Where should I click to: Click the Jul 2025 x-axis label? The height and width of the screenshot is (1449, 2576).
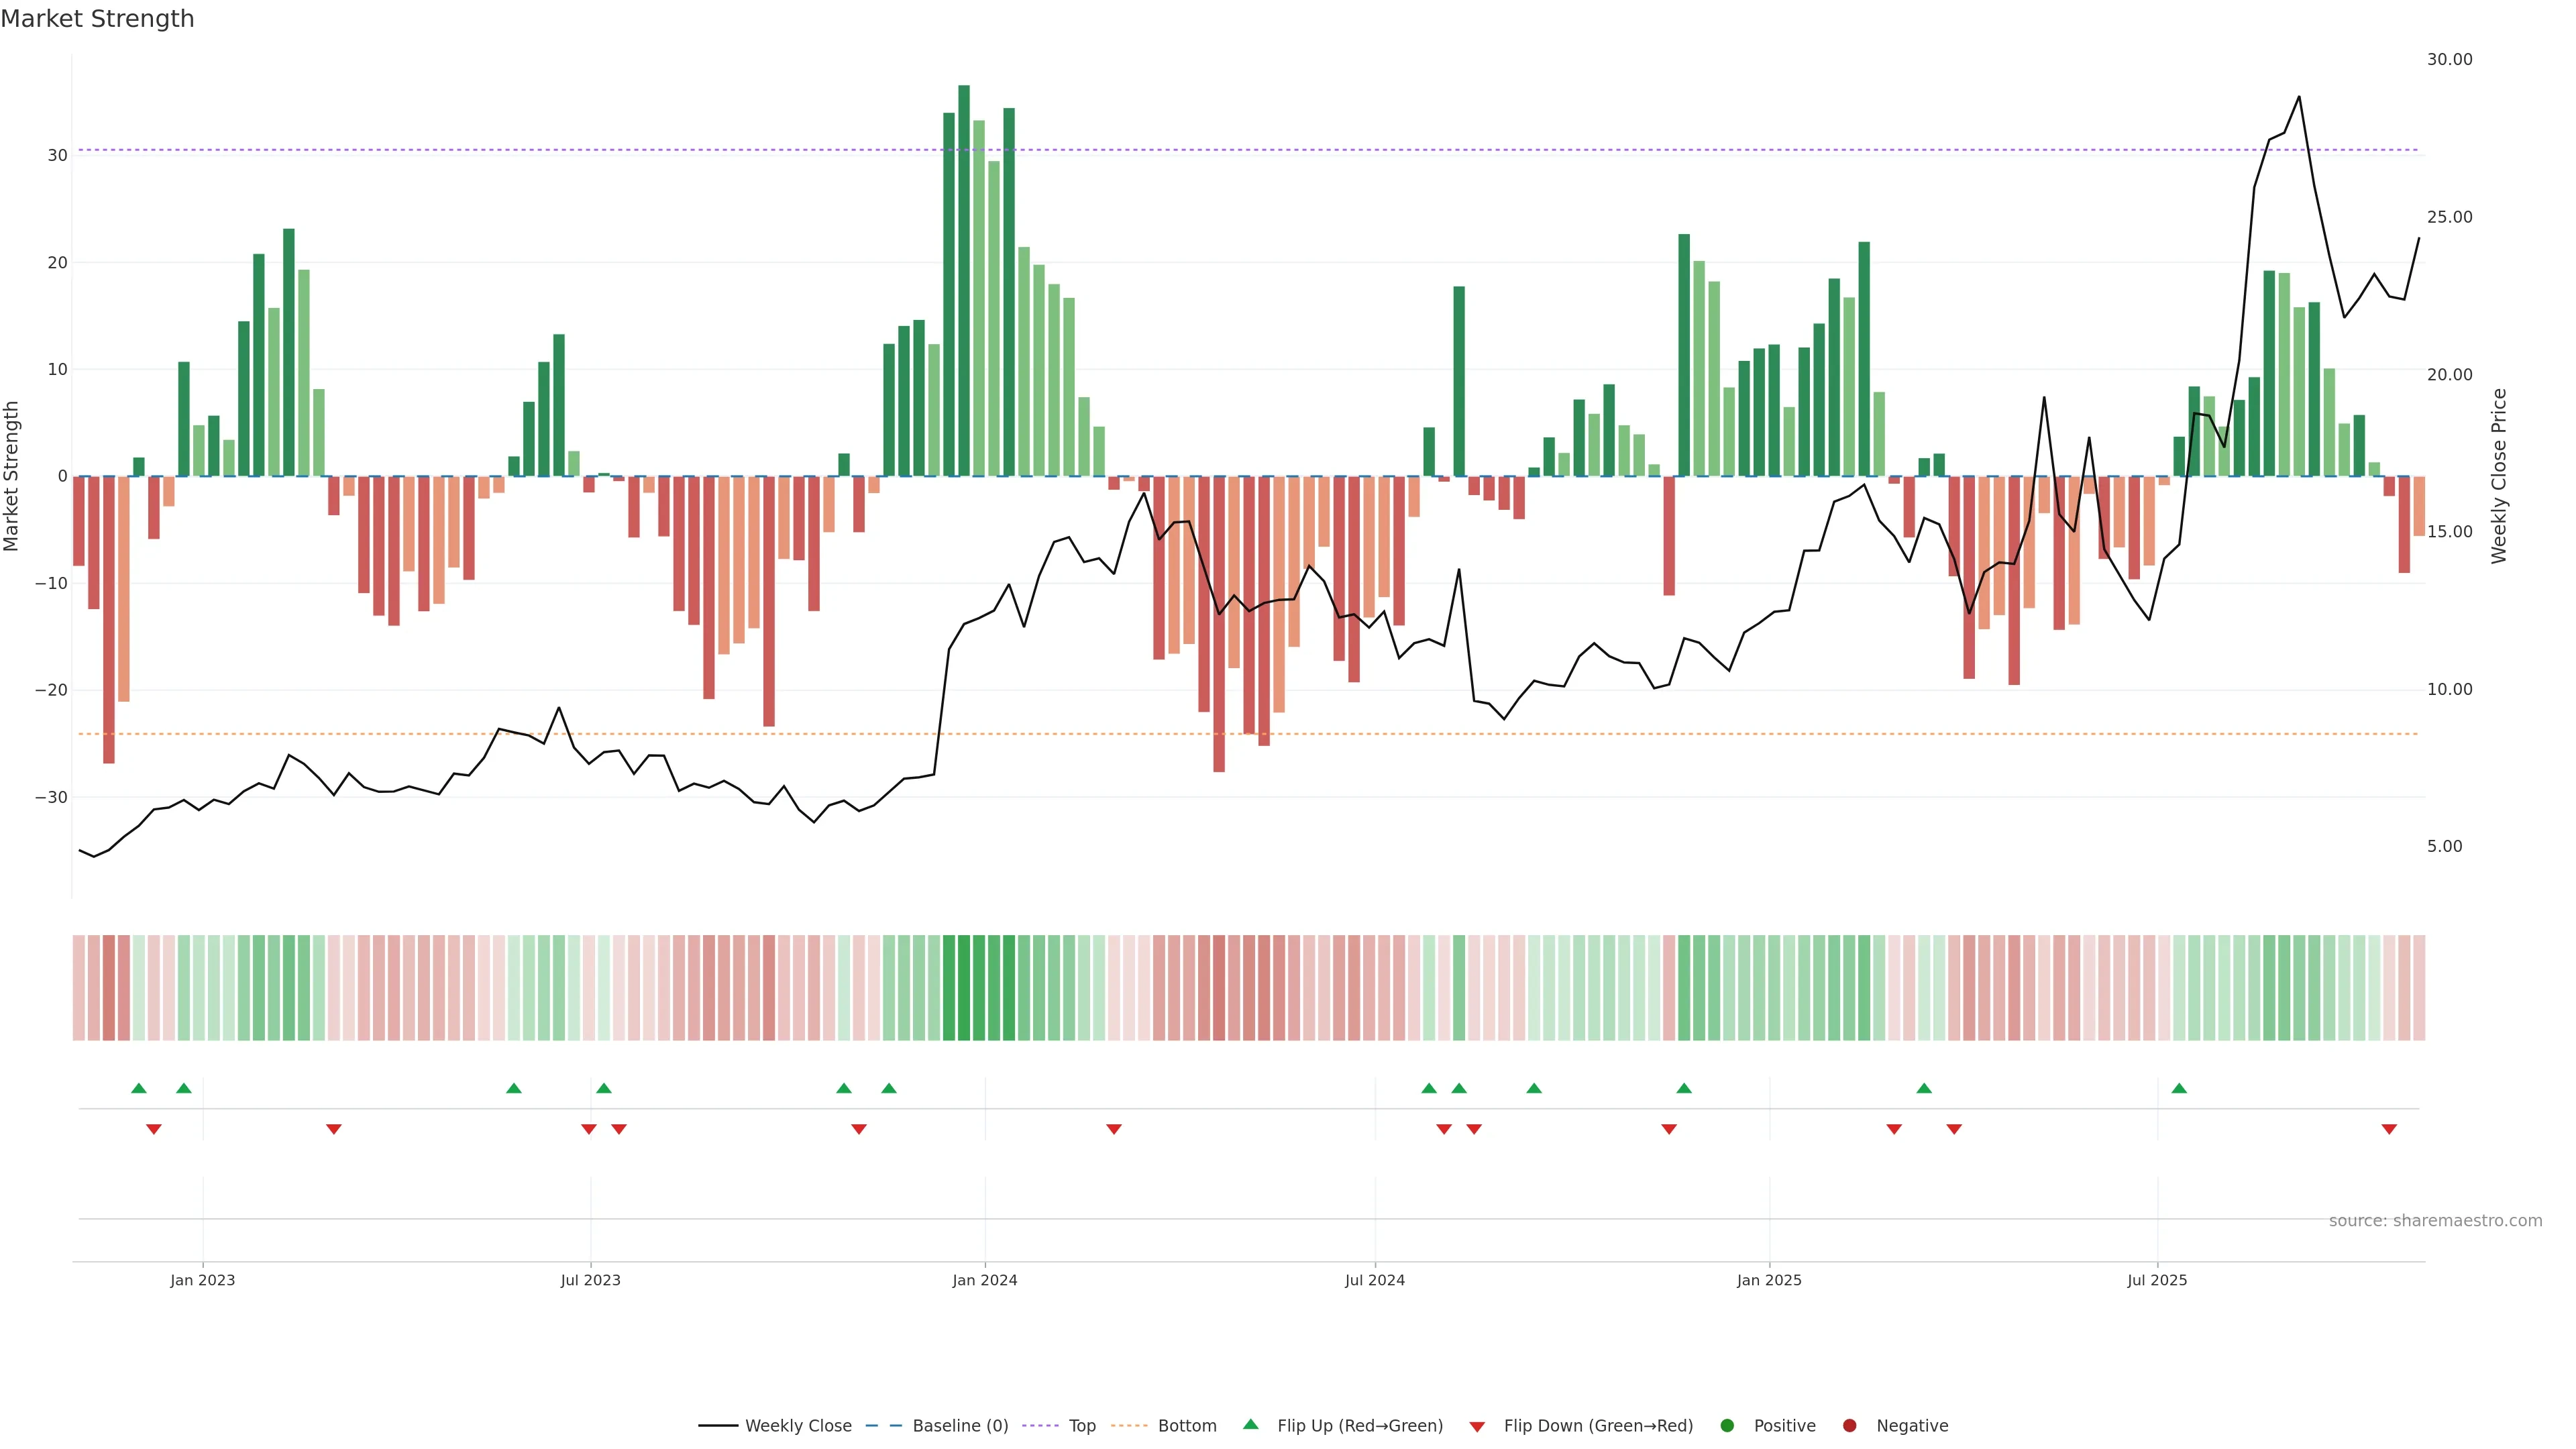2157,1280
